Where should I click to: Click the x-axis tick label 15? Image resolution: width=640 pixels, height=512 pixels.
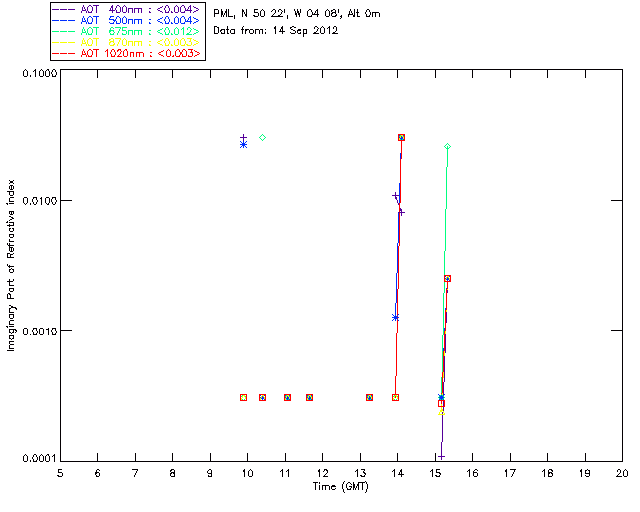435,473
